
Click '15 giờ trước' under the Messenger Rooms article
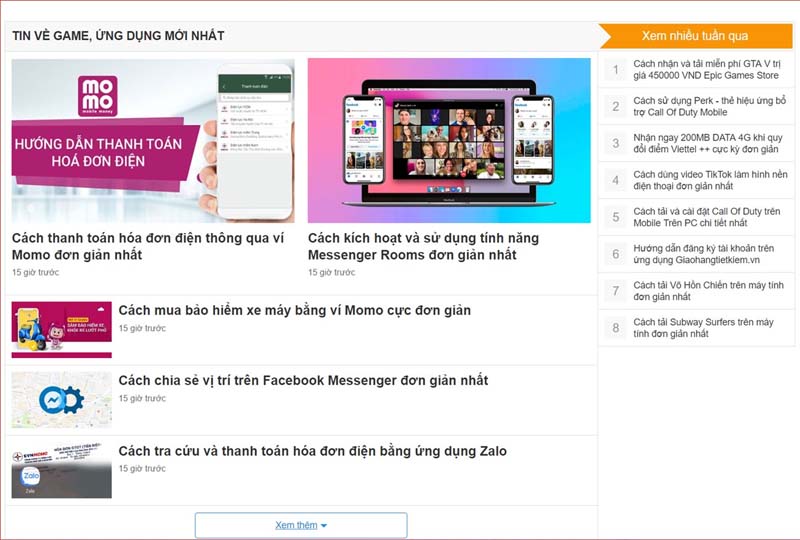[x=332, y=273]
